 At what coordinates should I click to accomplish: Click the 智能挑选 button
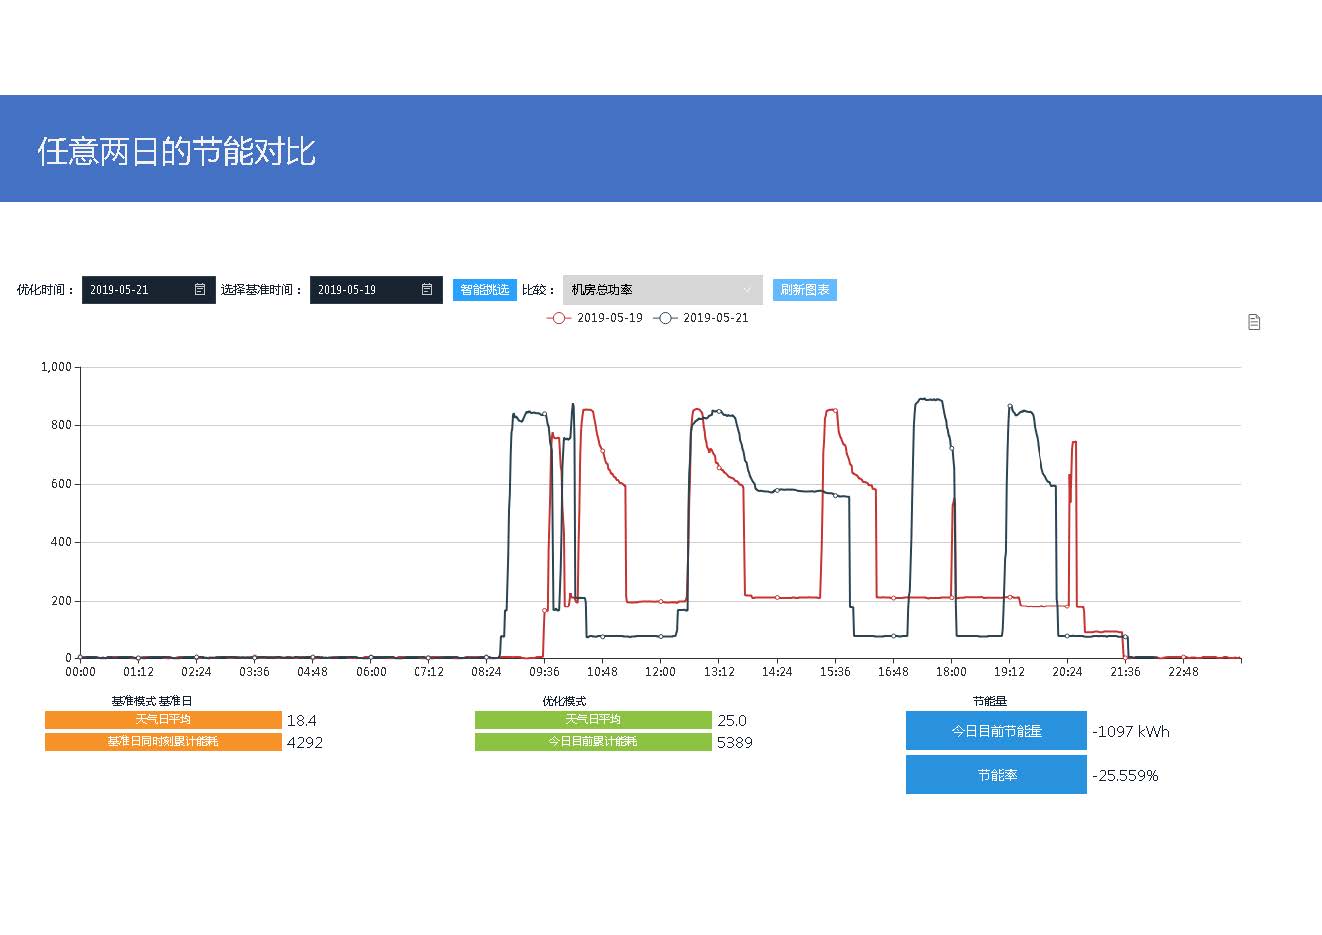(x=484, y=290)
